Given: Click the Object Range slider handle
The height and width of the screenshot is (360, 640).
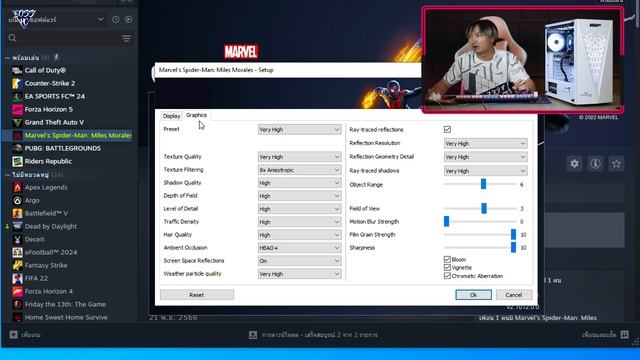Looking at the screenshot, I should pos(483,184).
